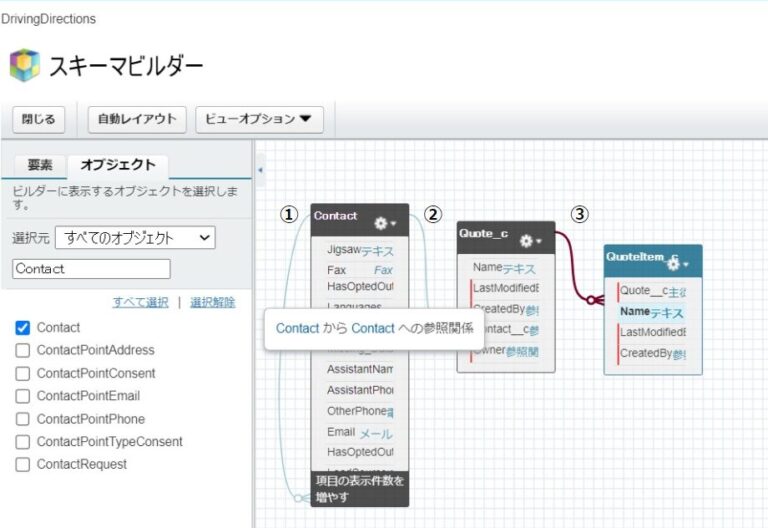
Task: Switch to the 要素 tab
Action: click(39, 165)
